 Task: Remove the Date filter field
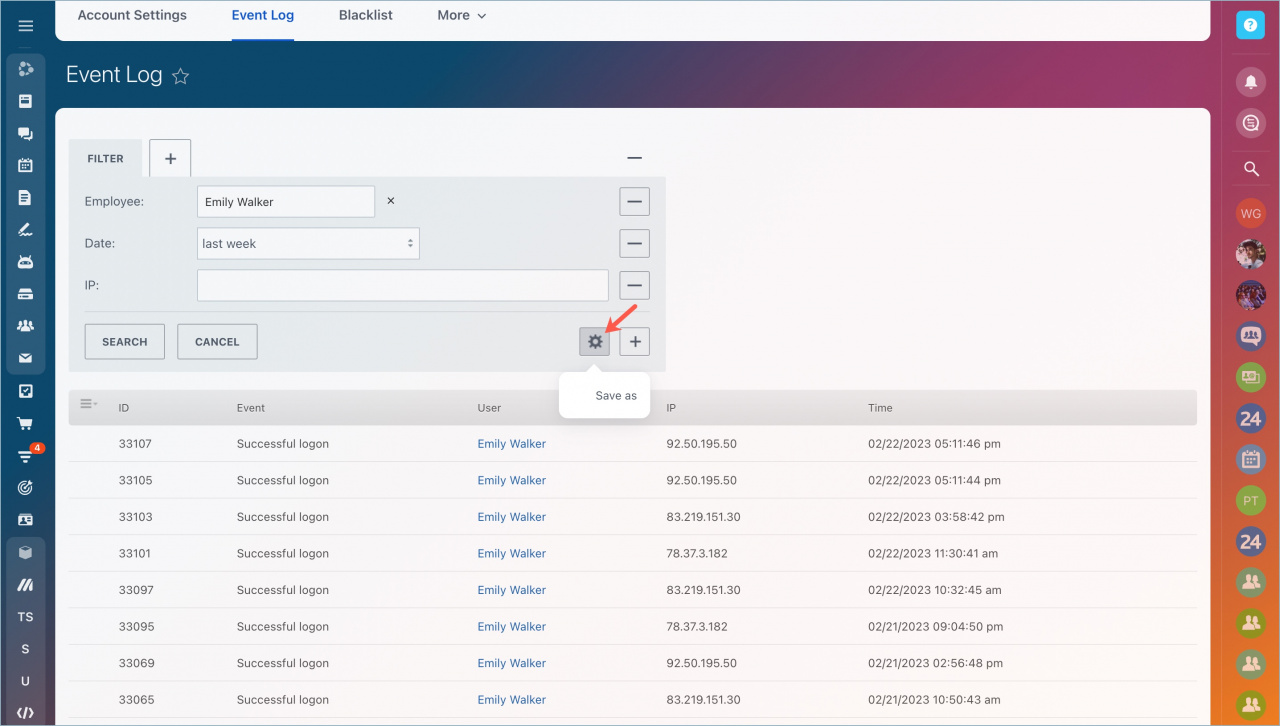[634, 243]
